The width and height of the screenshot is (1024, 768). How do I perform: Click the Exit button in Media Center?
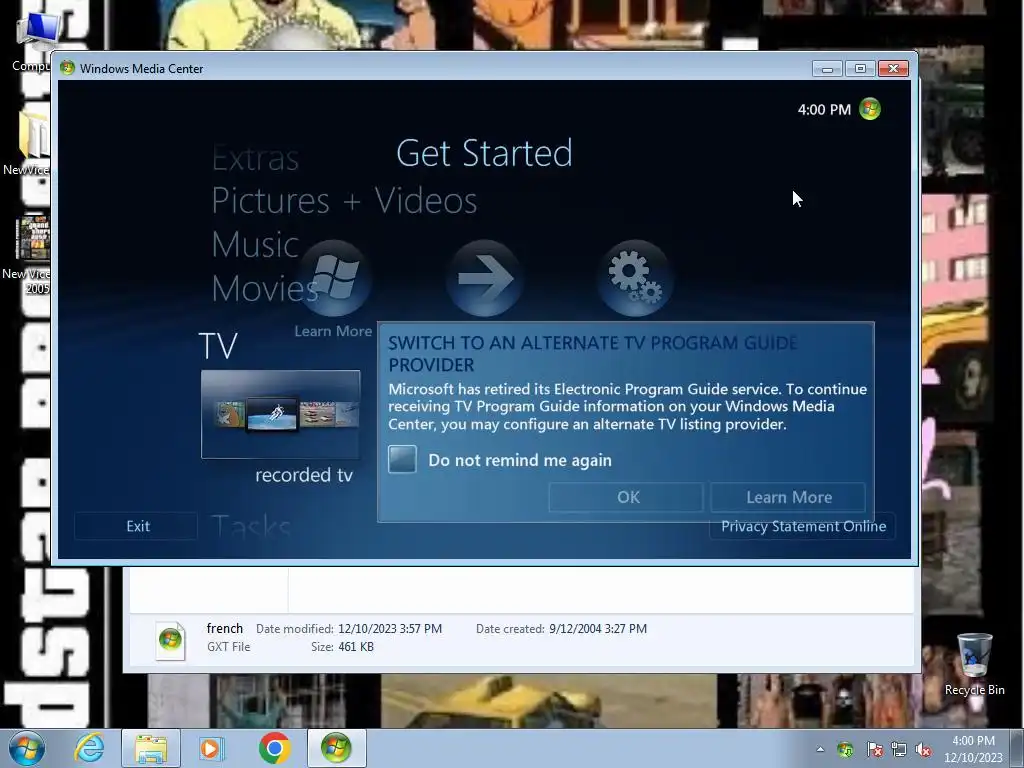point(136,526)
